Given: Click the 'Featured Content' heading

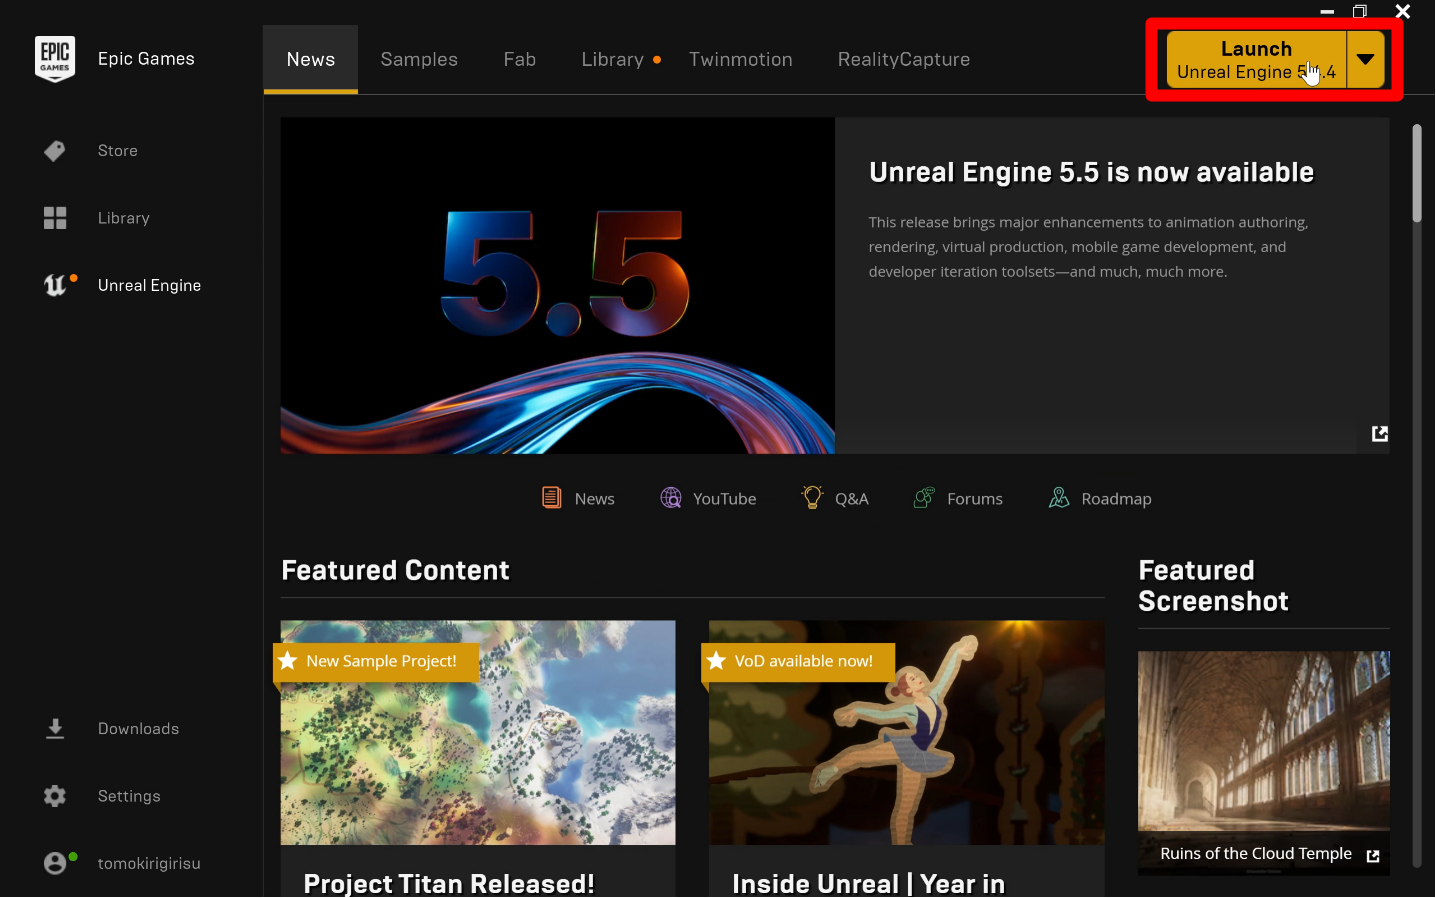Looking at the screenshot, I should click(x=396, y=571).
